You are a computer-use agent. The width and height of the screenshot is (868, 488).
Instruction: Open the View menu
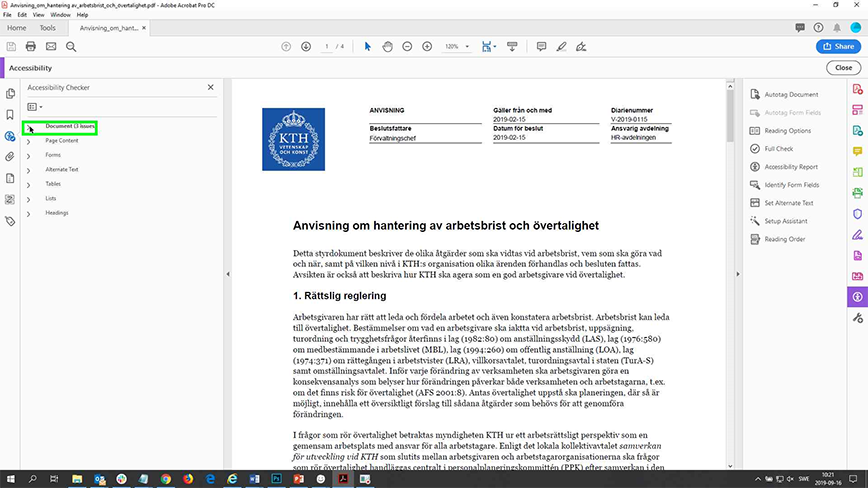(38, 15)
